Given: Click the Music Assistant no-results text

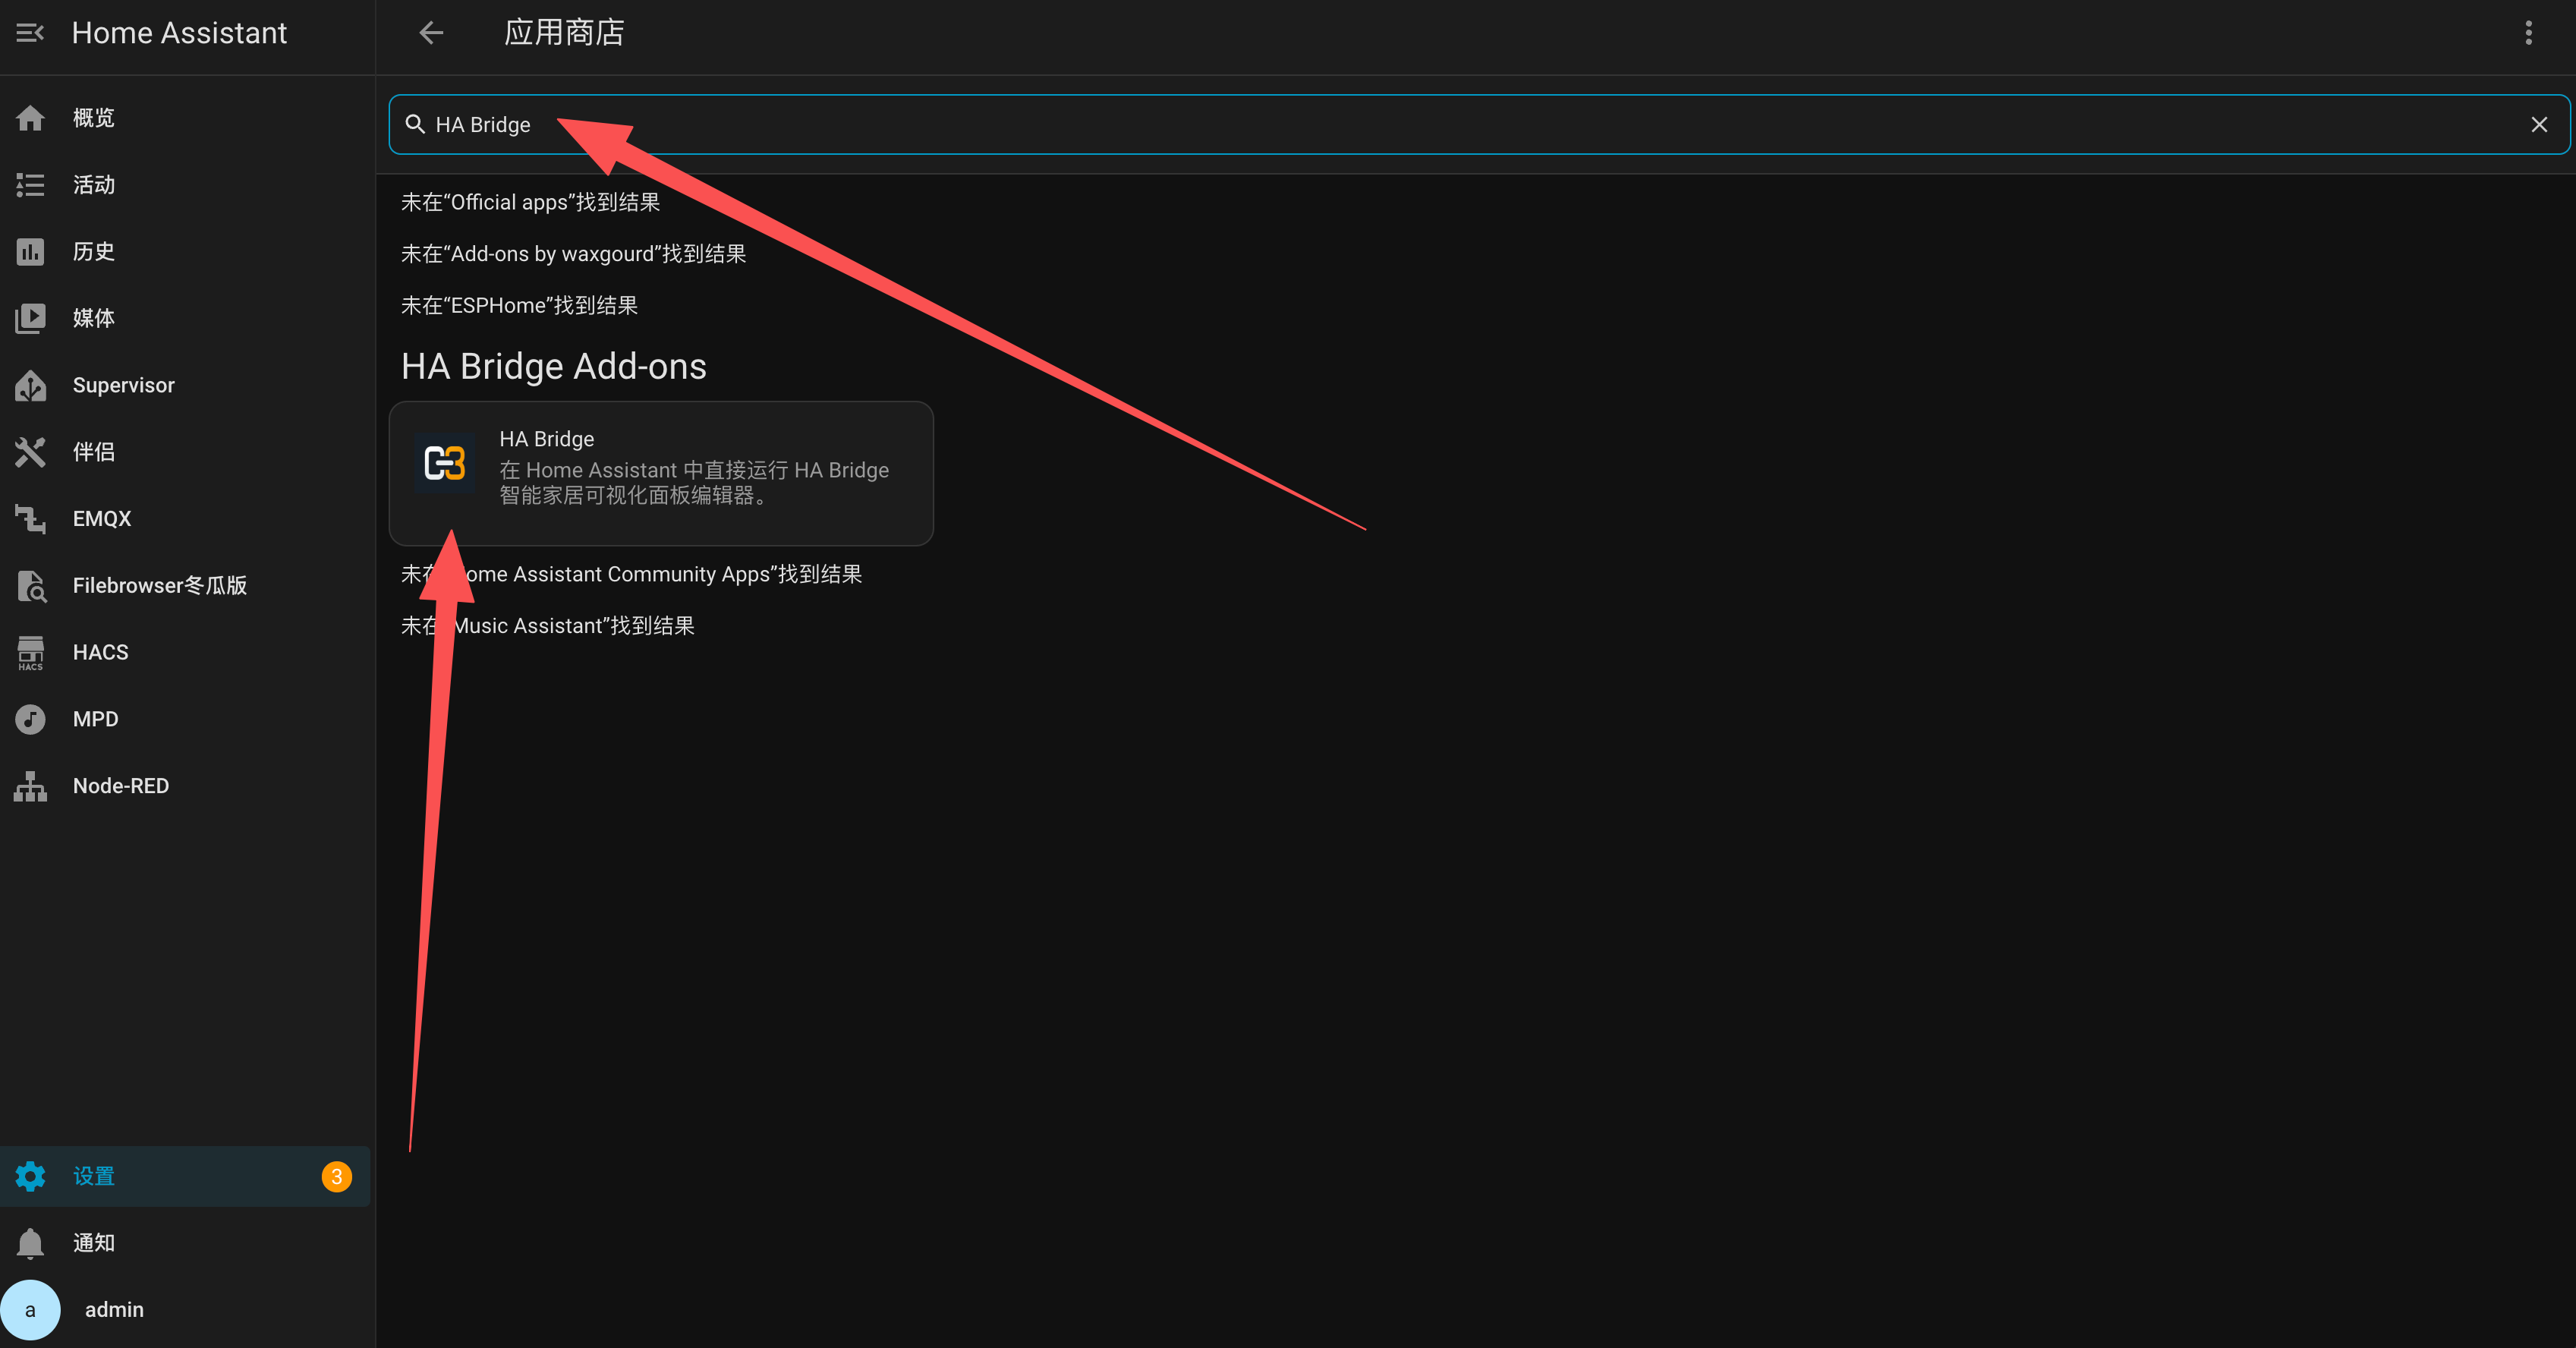Looking at the screenshot, I should click(x=547, y=626).
